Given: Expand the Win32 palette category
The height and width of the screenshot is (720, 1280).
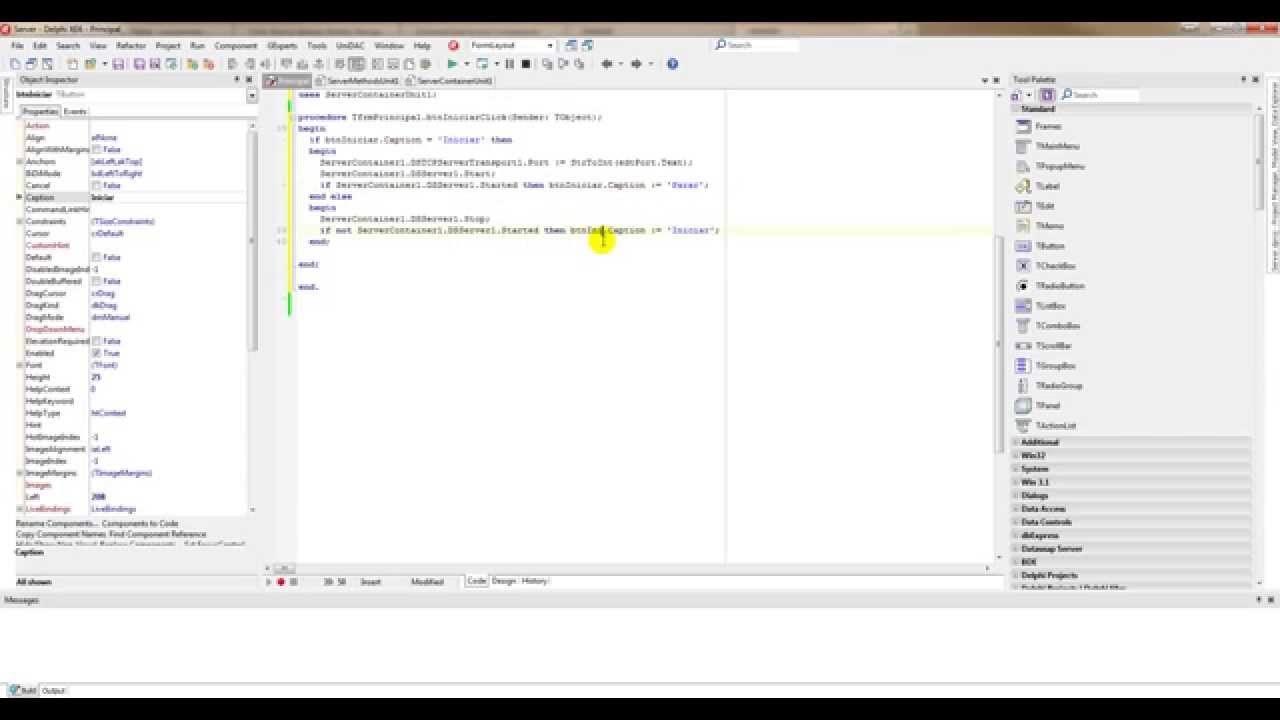Looking at the screenshot, I should pyautogui.click(x=1017, y=455).
